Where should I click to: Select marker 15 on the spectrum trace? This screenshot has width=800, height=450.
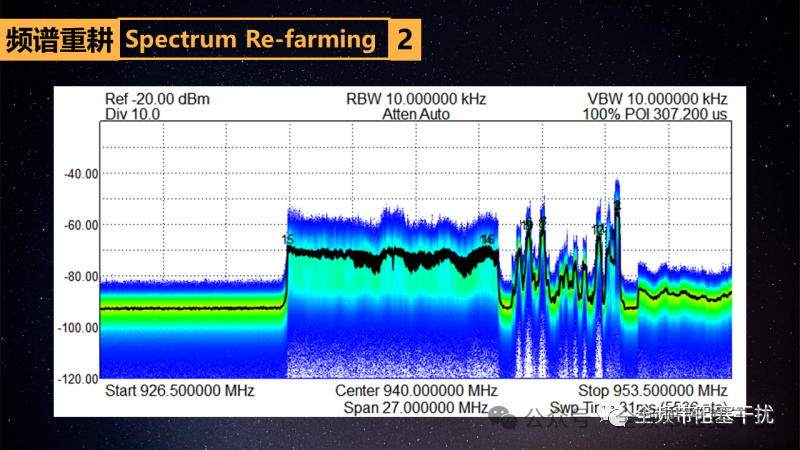tap(287, 239)
